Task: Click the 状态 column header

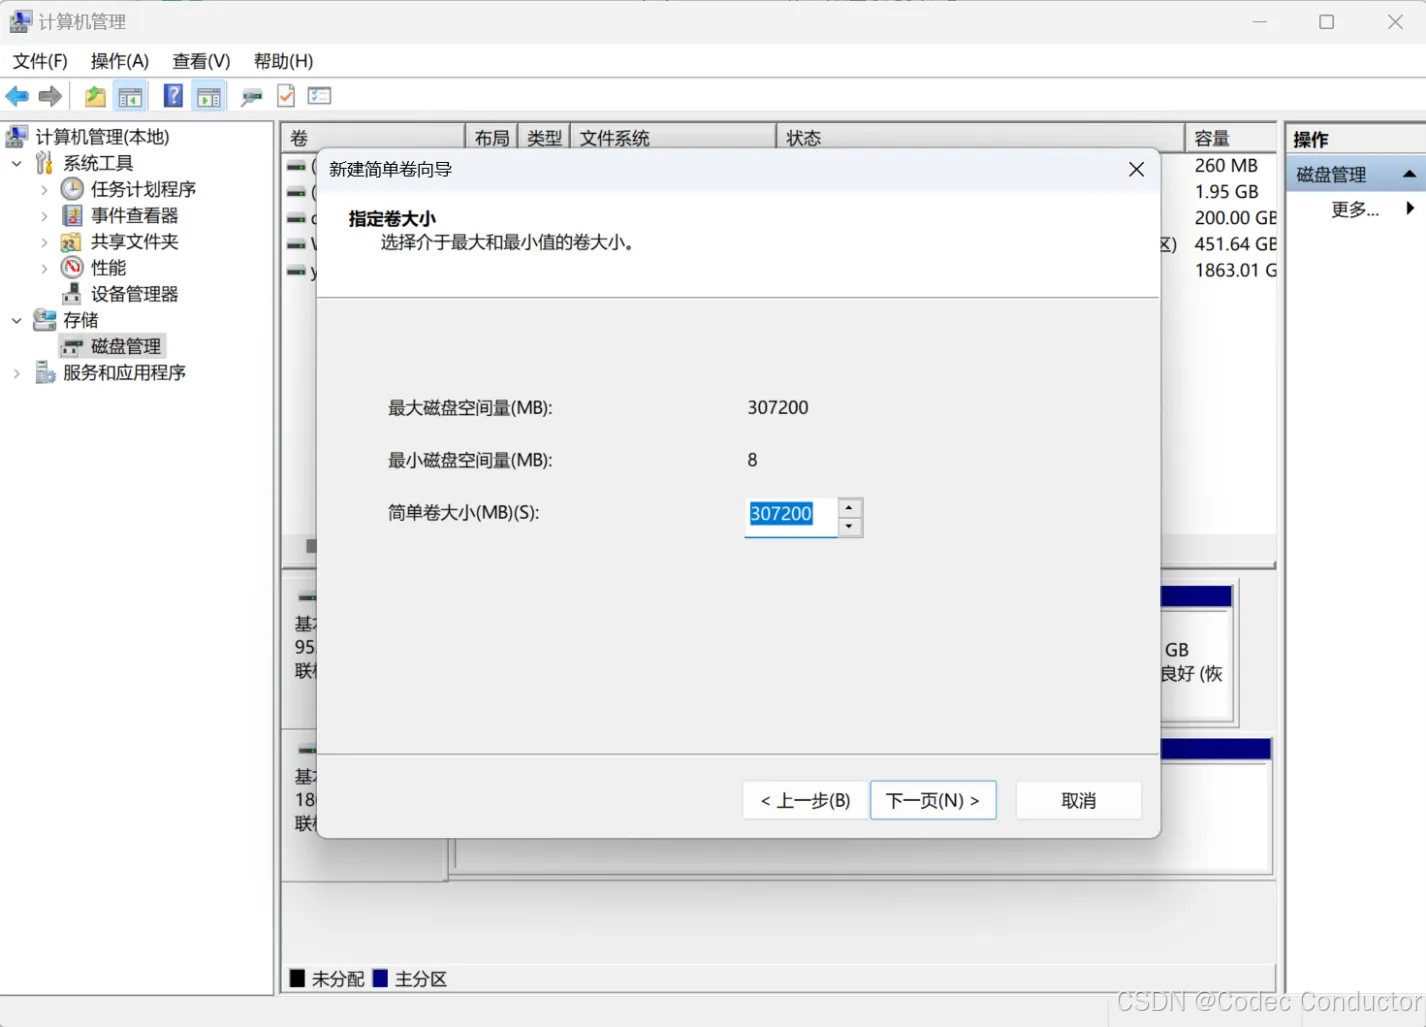Action: tap(981, 137)
